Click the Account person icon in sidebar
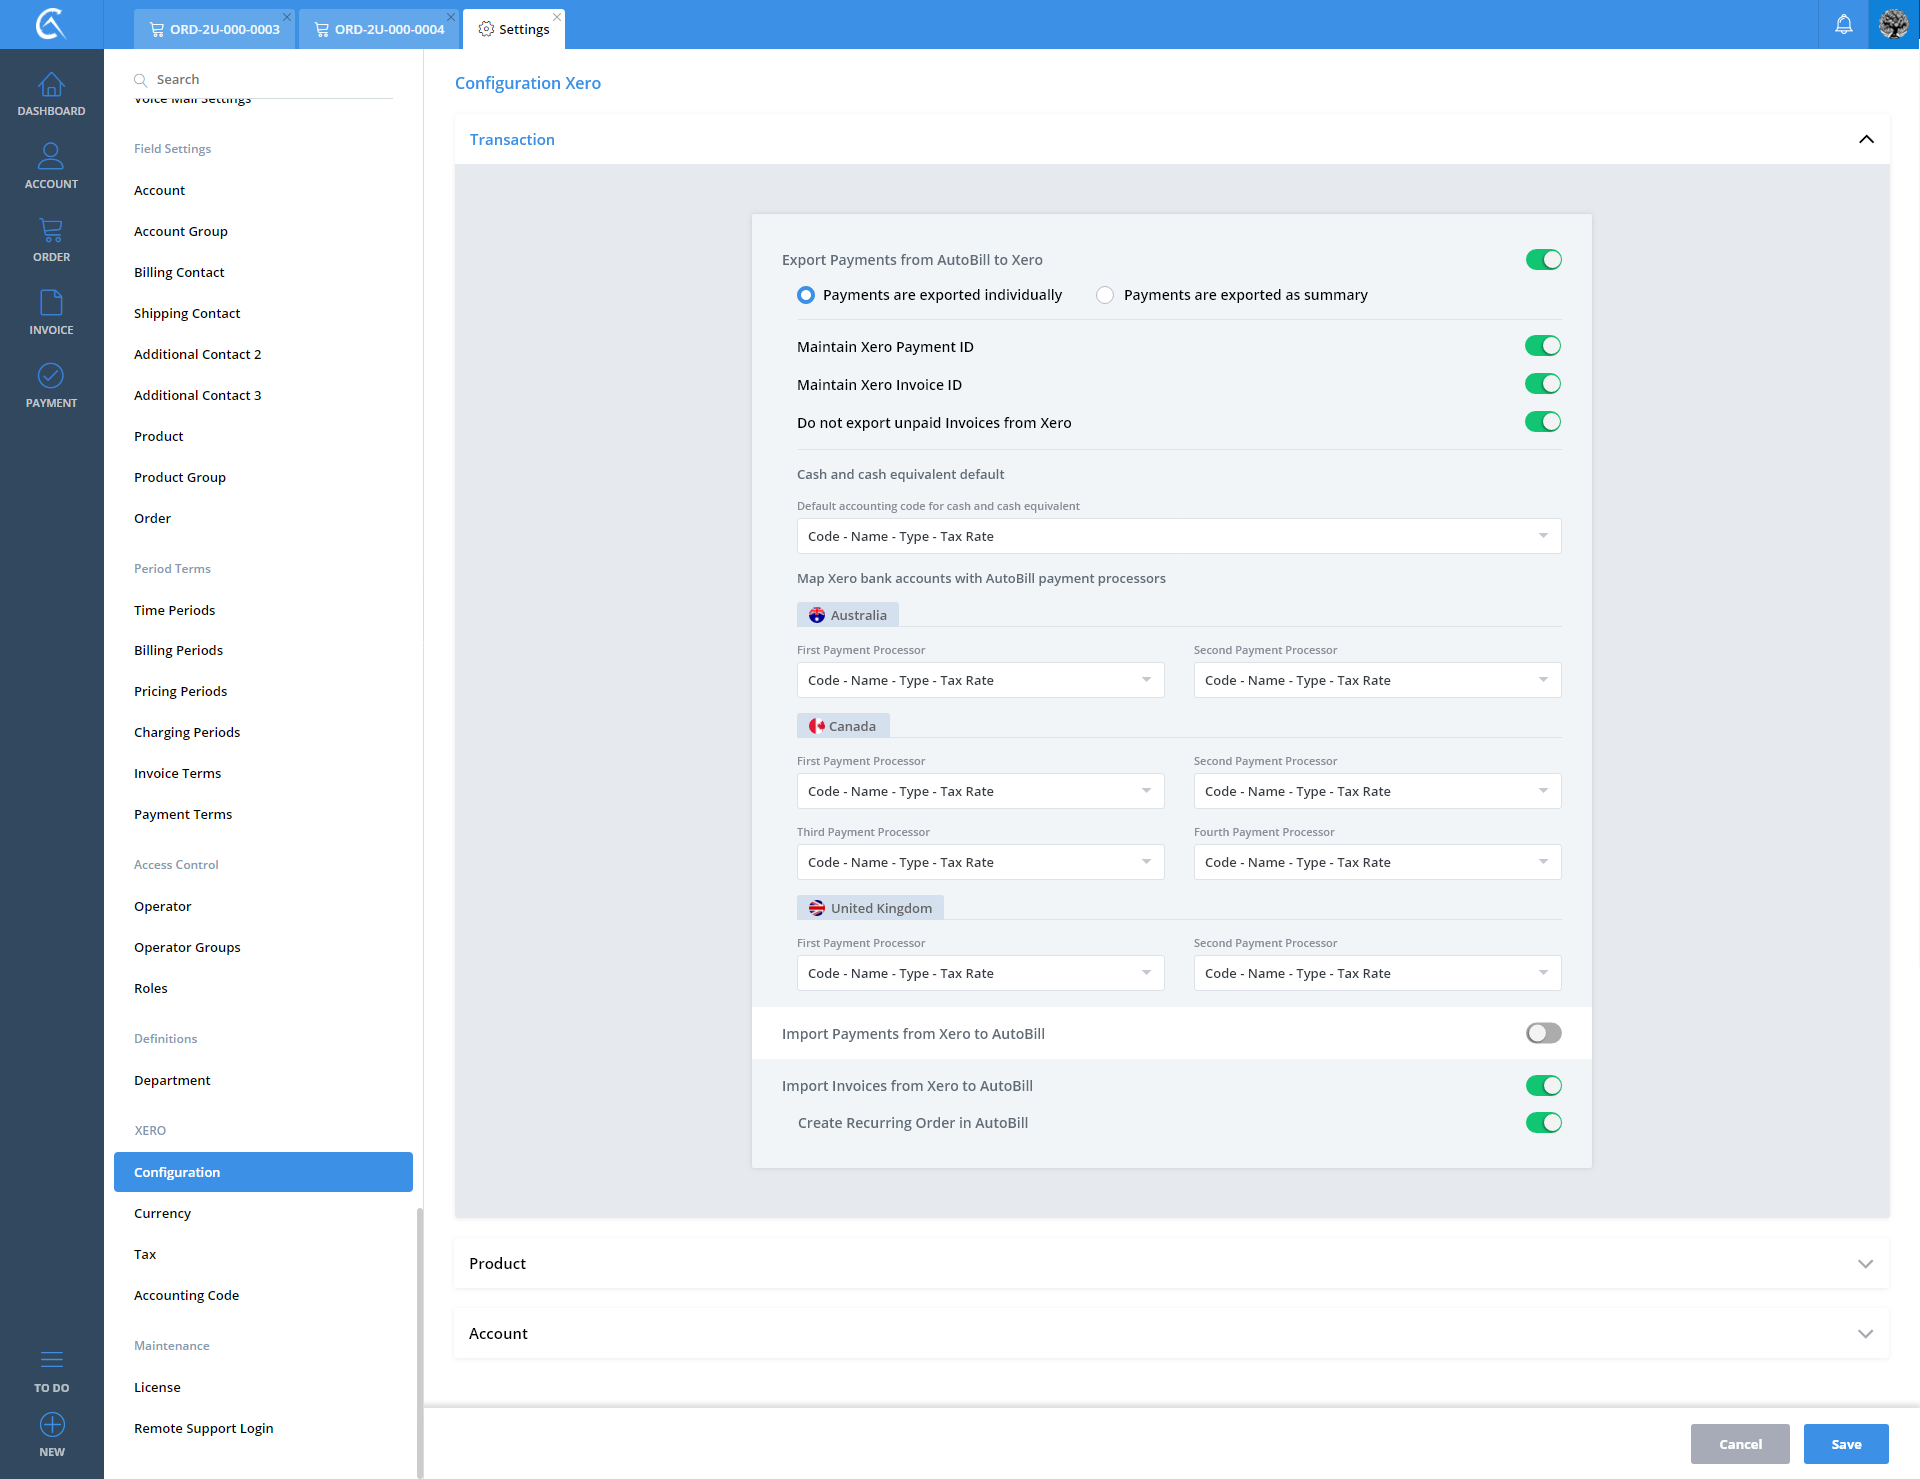This screenshot has width=1920, height=1479. point(51,157)
